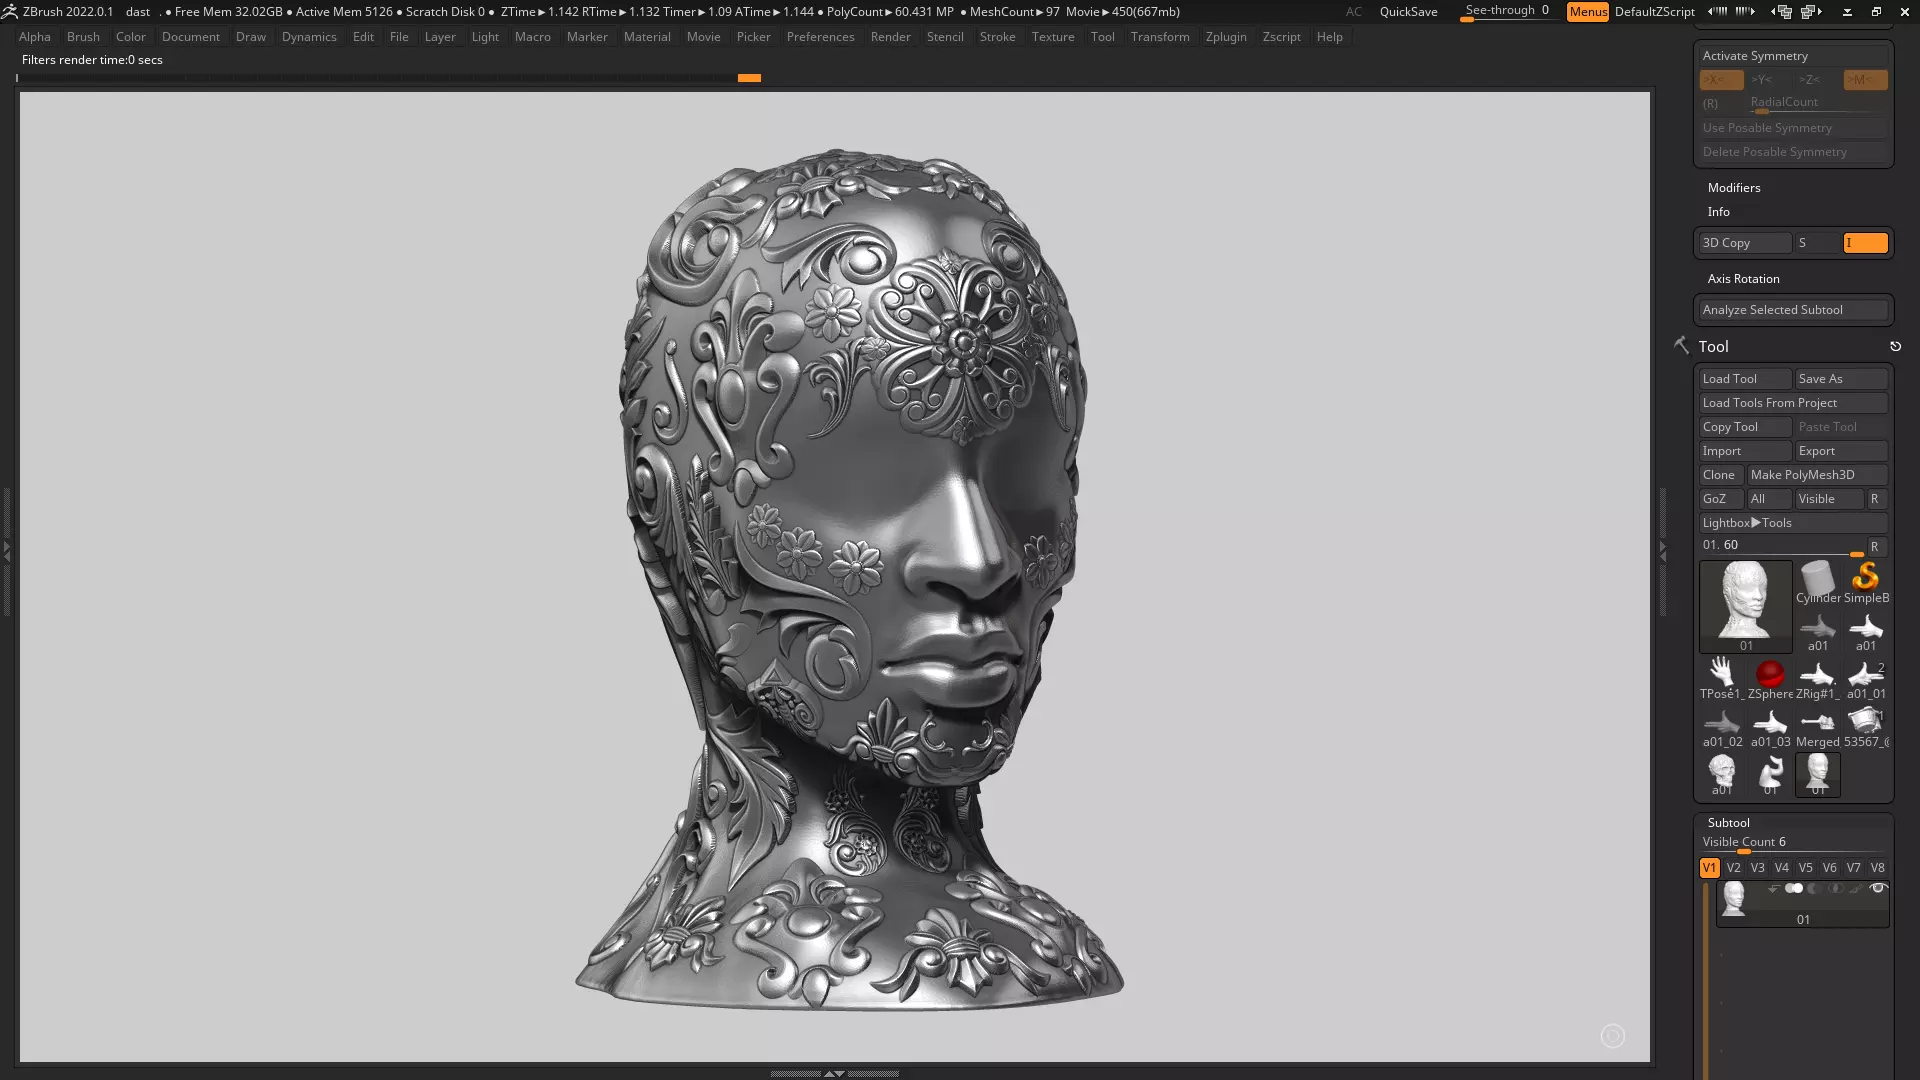The image size is (1920, 1080).
Task: Toggle X axis symmetry button
Action: coord(1721,80)
